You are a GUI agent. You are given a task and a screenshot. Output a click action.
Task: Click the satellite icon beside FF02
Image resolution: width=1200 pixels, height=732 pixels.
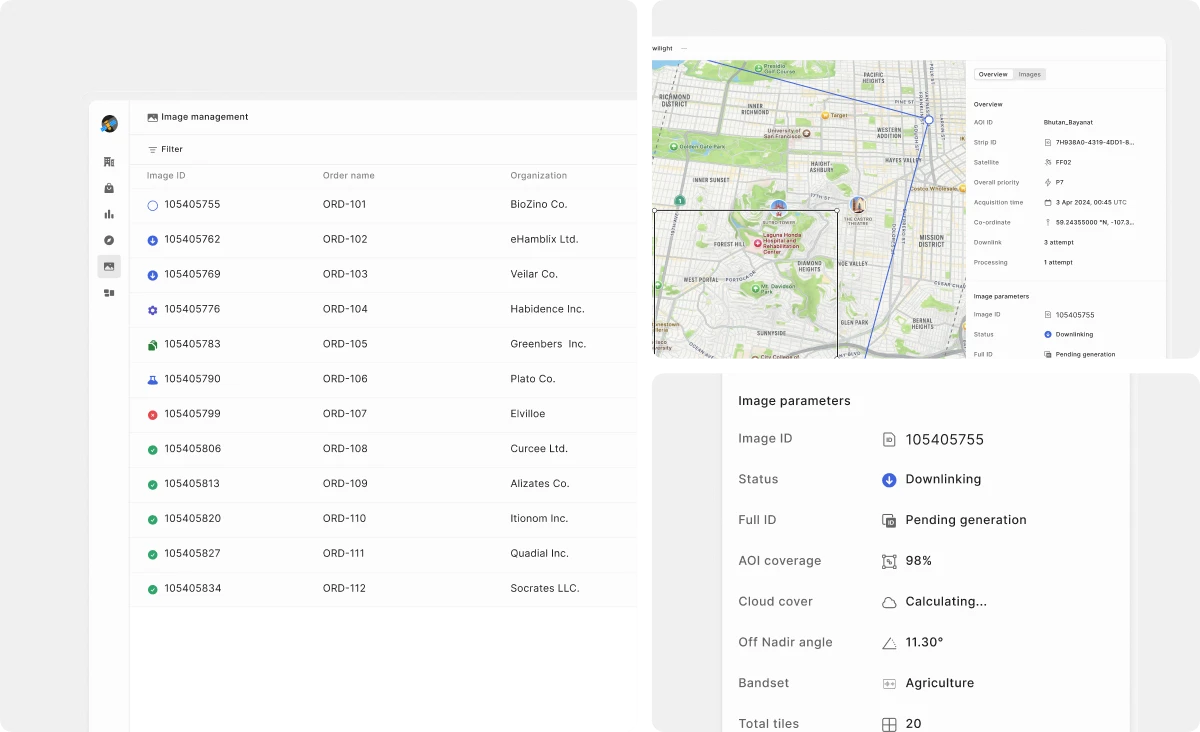coord(1048,162)
